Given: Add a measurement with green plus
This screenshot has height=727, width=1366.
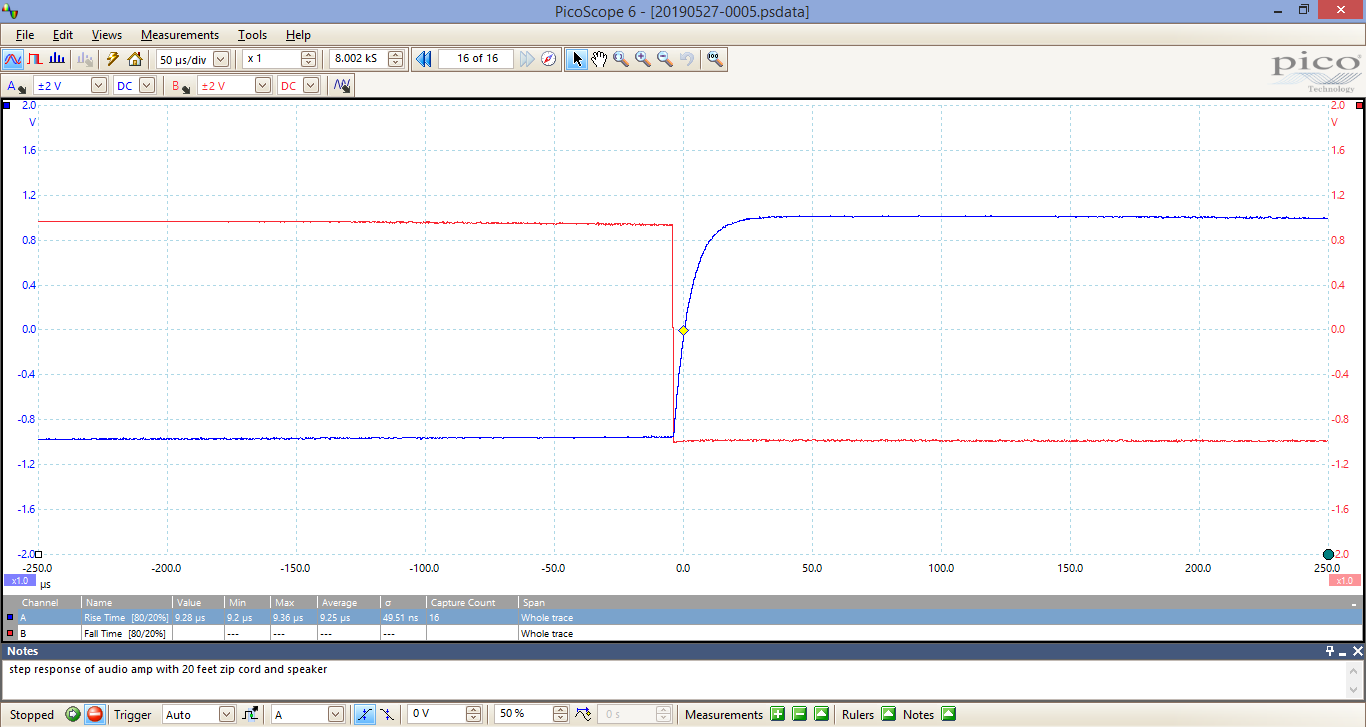Looking at the screenshot, I should (777, 714).
